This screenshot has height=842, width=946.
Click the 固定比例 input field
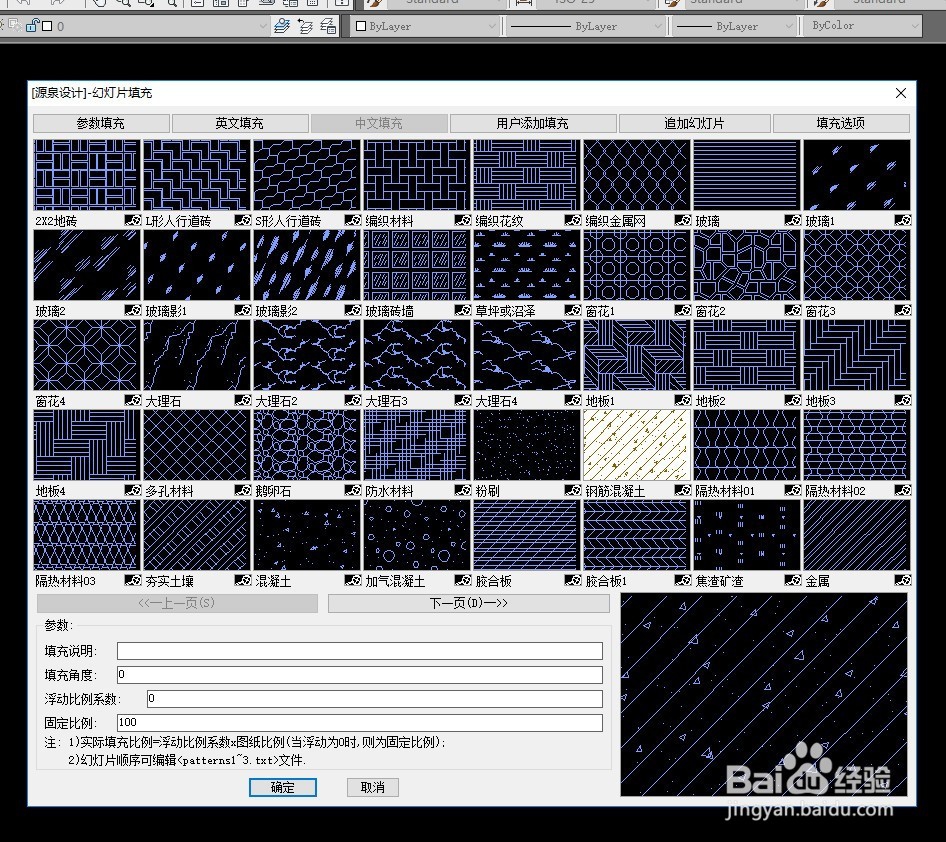(360, 723)
